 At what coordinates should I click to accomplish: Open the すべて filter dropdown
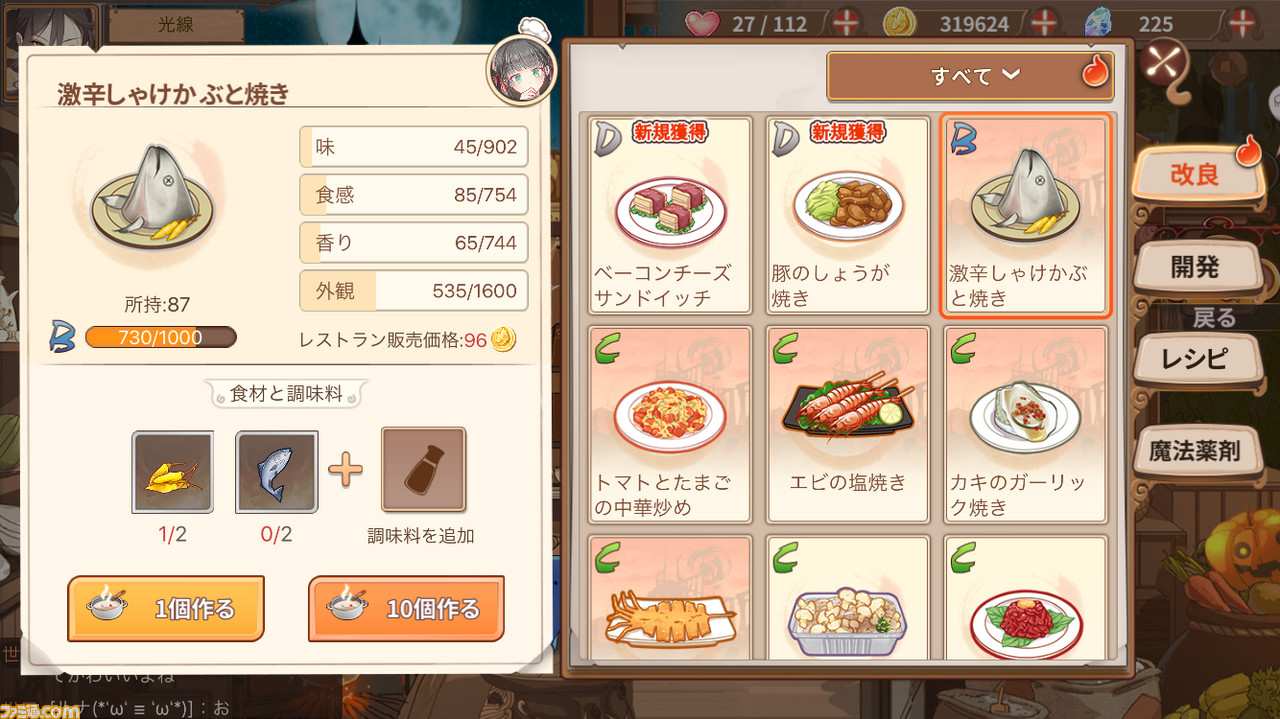[x=970, y=76]
